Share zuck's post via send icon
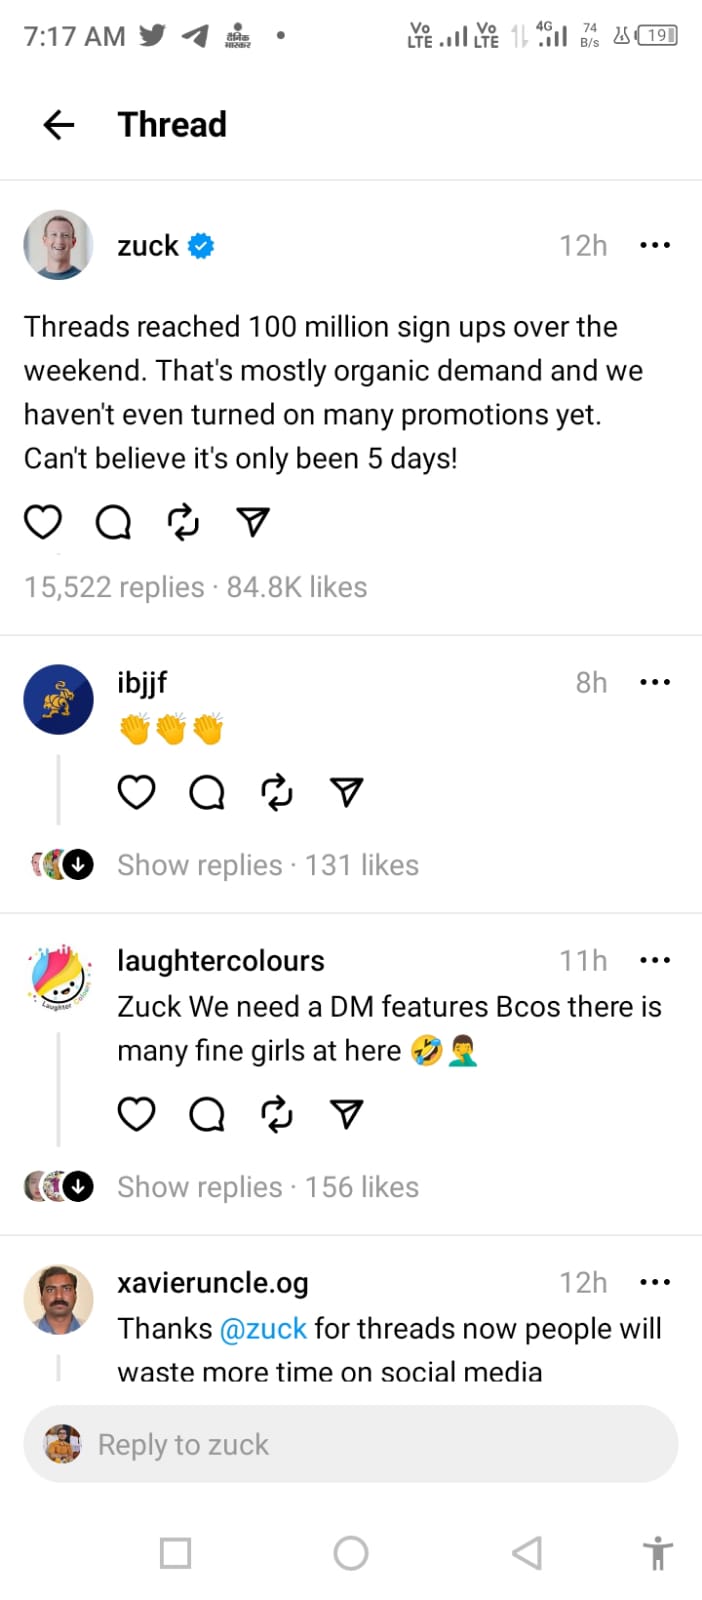The height and width of the screenshot is (1600, 702). pos(253,521)
